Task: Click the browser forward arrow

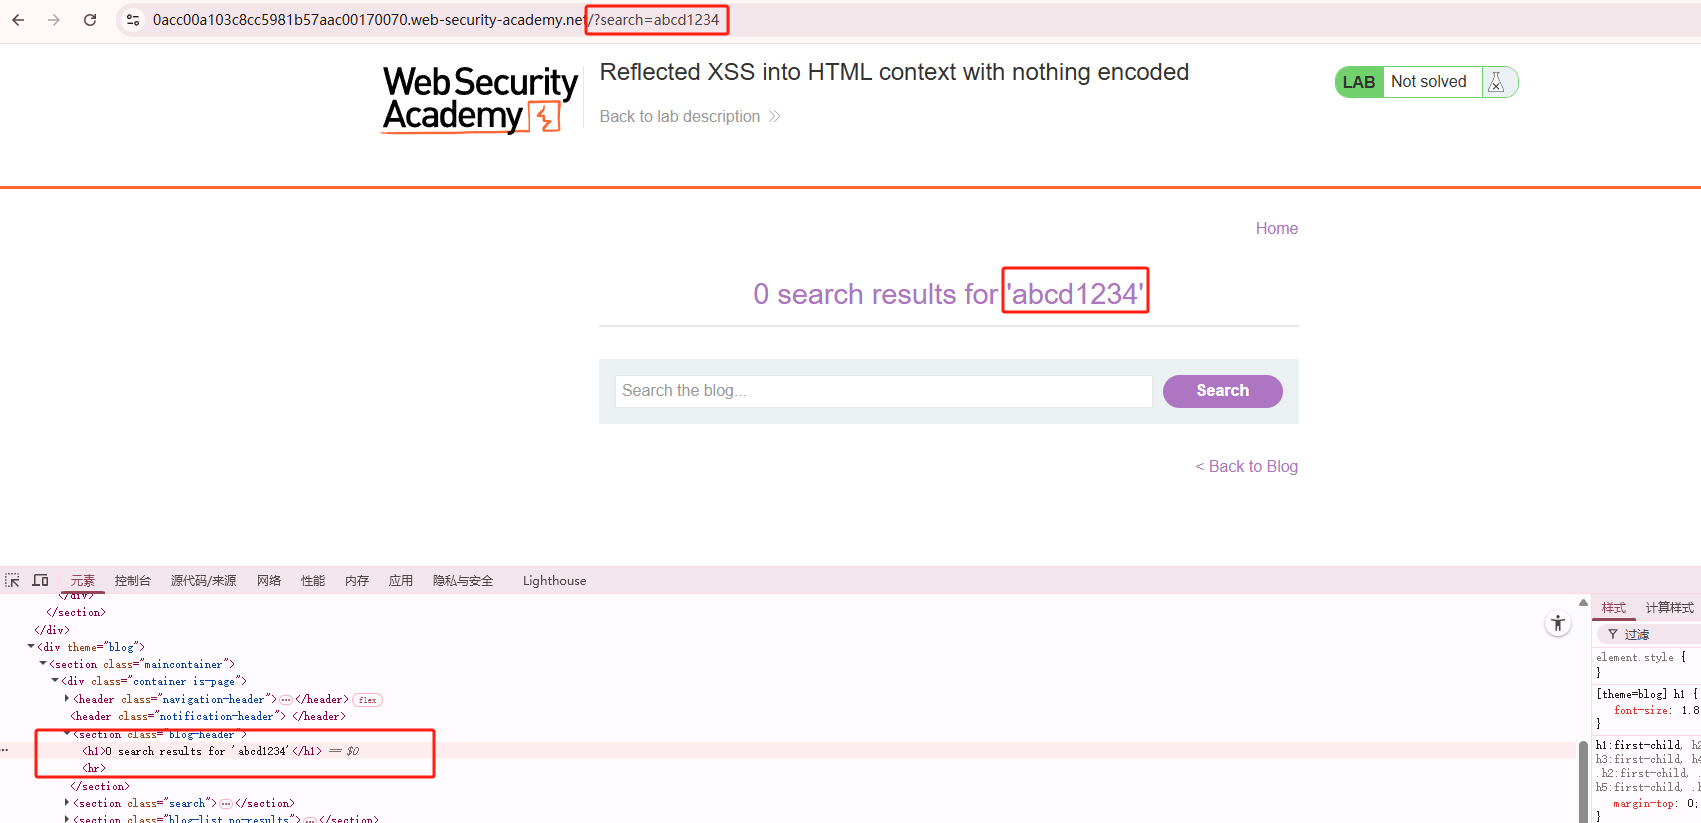Action: (54, 20)
